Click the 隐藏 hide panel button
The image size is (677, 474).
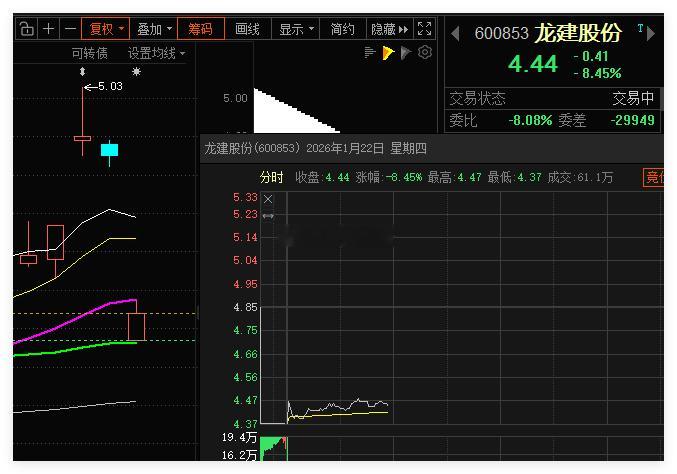389,29
